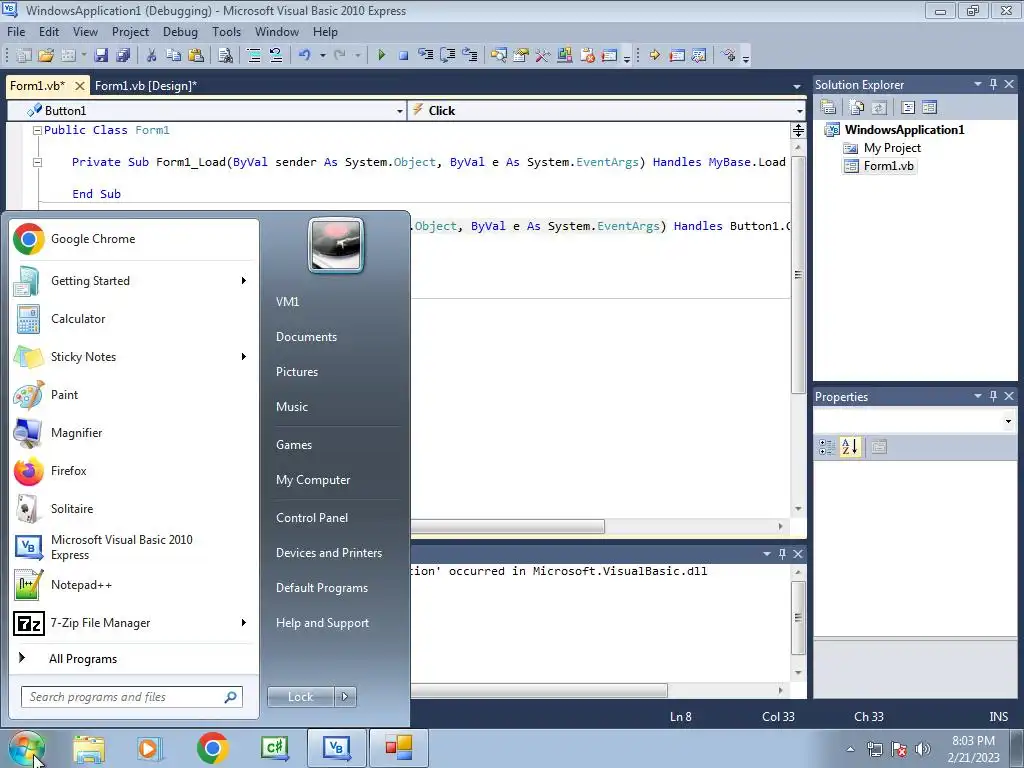Screen dimensions: 1024x768
Task: Open the Project menu
Action: pos(130,31)
